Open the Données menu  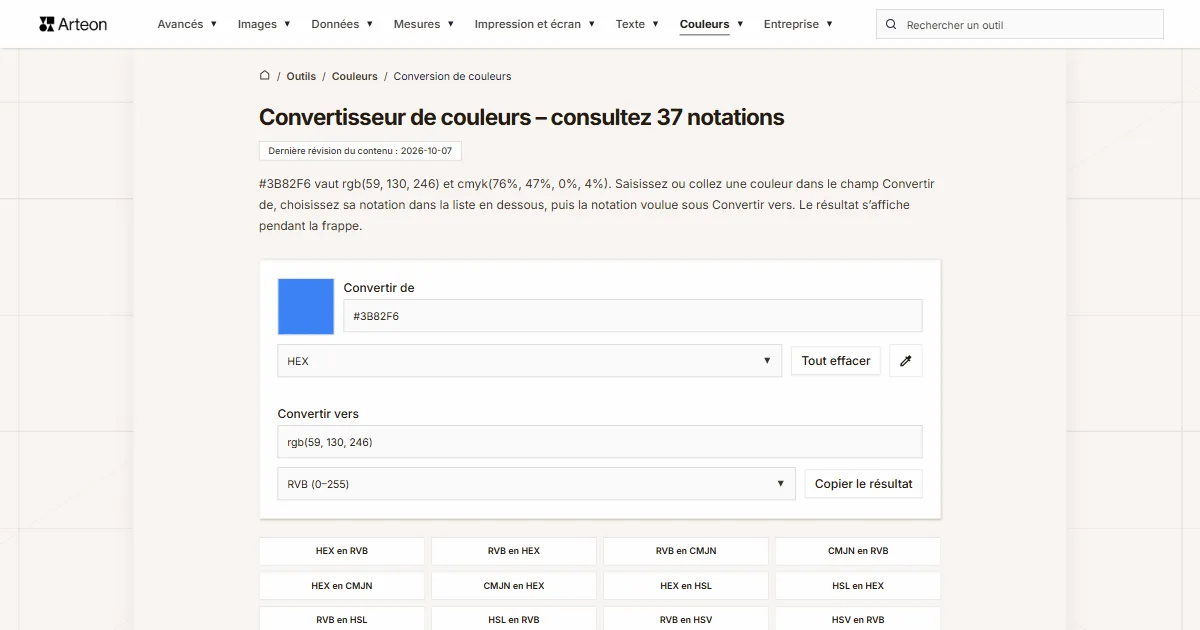(x=342, y=24)
